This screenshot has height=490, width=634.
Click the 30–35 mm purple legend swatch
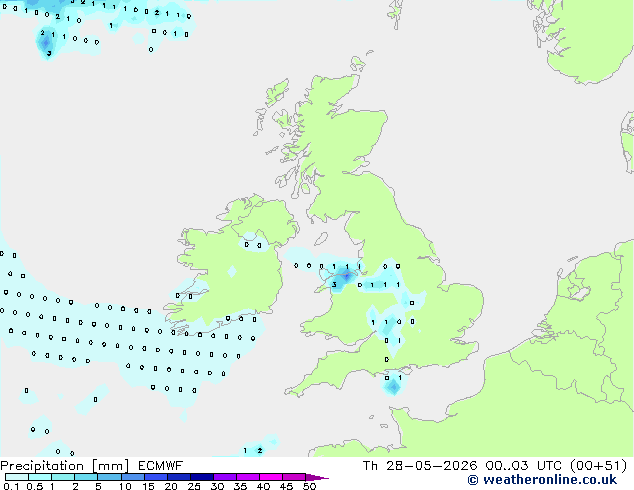tap(225, 477)
